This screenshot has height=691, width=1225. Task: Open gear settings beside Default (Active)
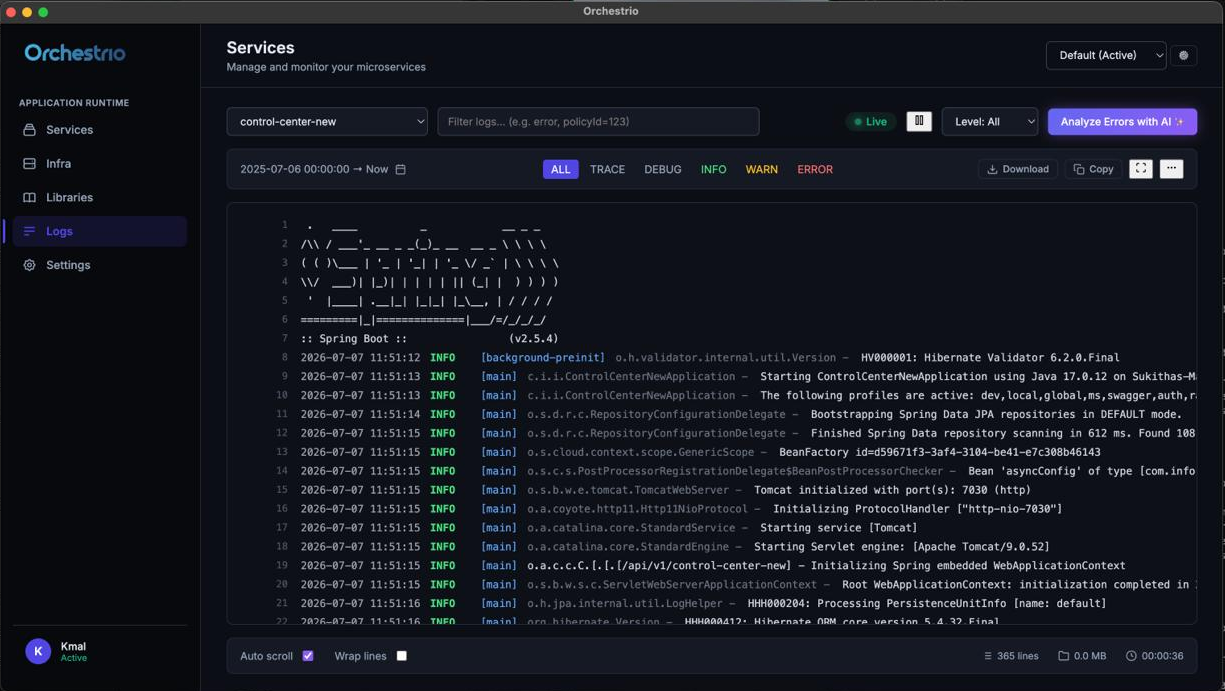coord(1184,56)
